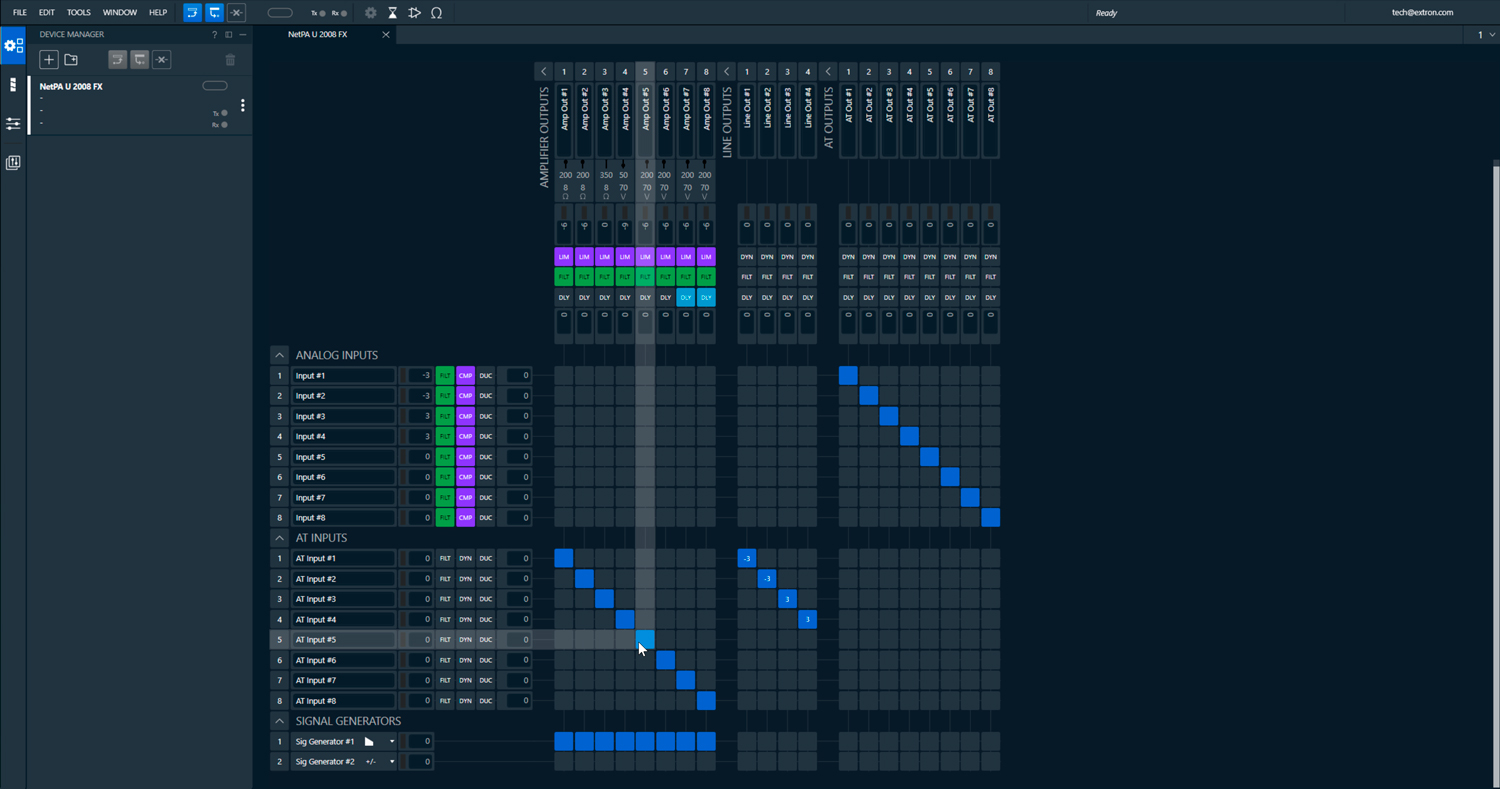The height and width of the screenshot is (789, 1500).
Task: Adjust the Amp Out #1 output fader
Action: (x=564, y=225)
